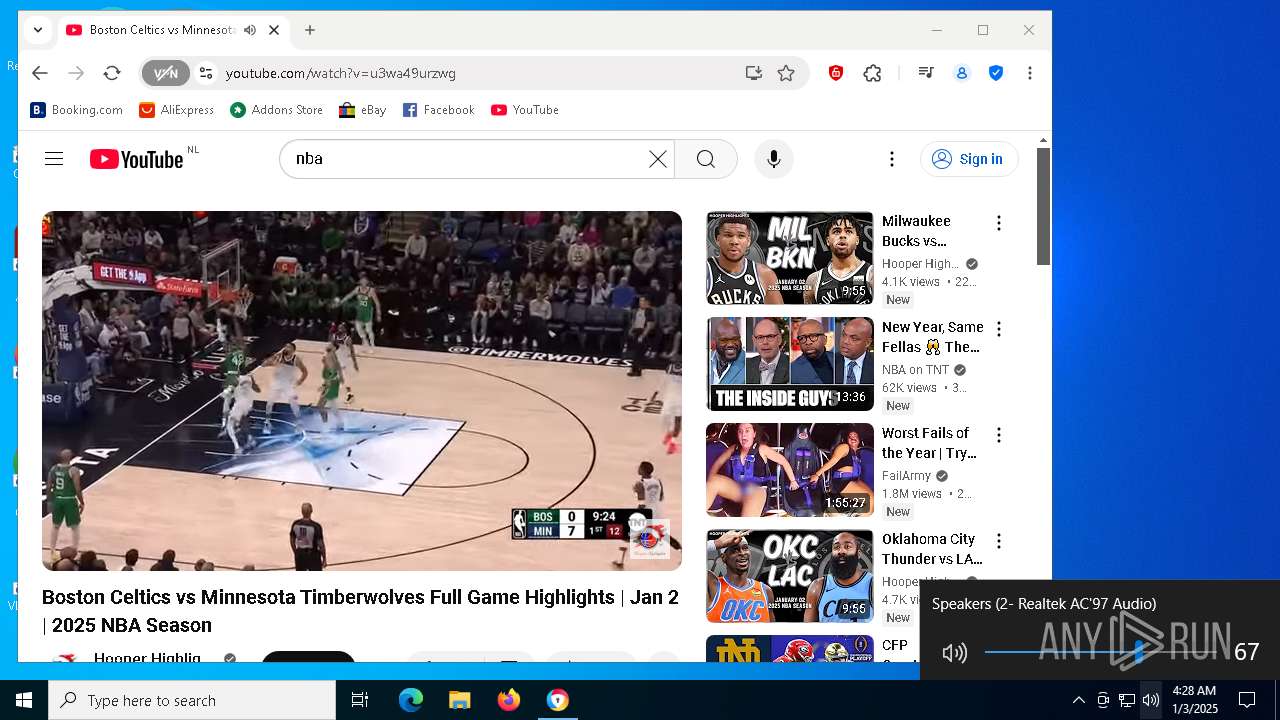The image size is (1280, 720).
Task: Open YouTube settings three-dot menu
Action: [891, 159]
